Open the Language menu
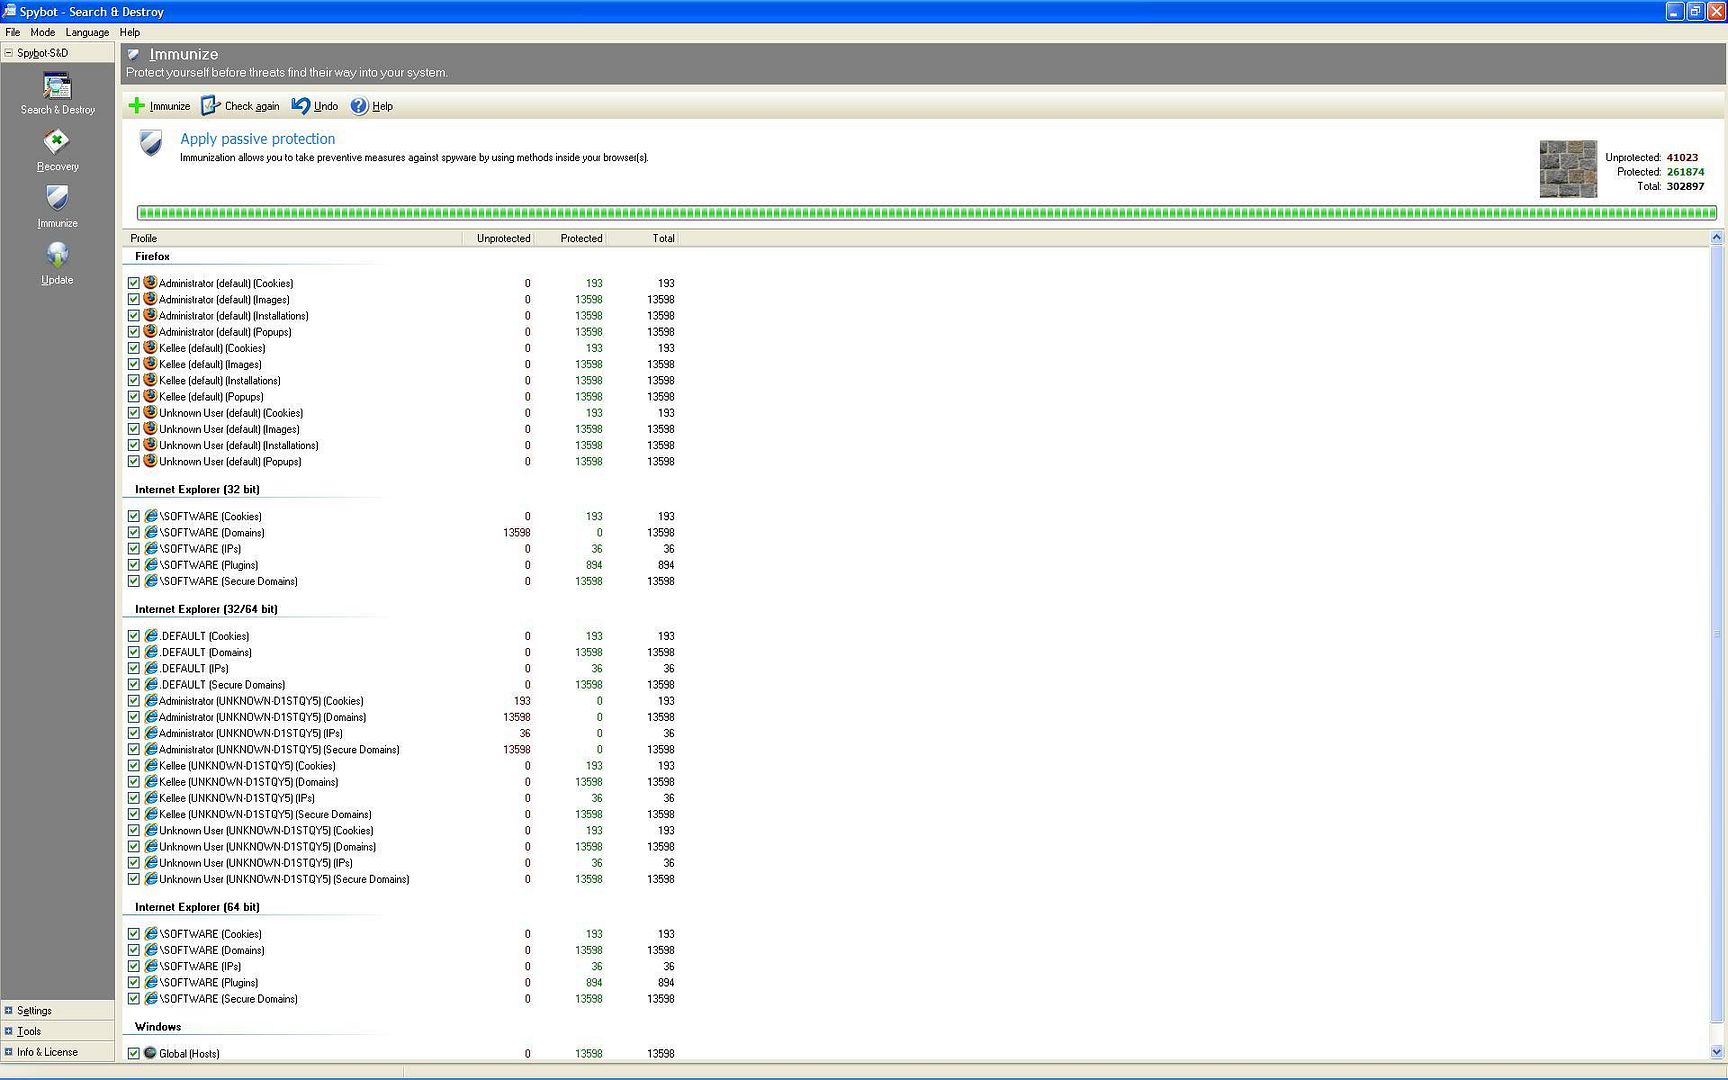The image size is (1728, 1080). coord(88,32)
